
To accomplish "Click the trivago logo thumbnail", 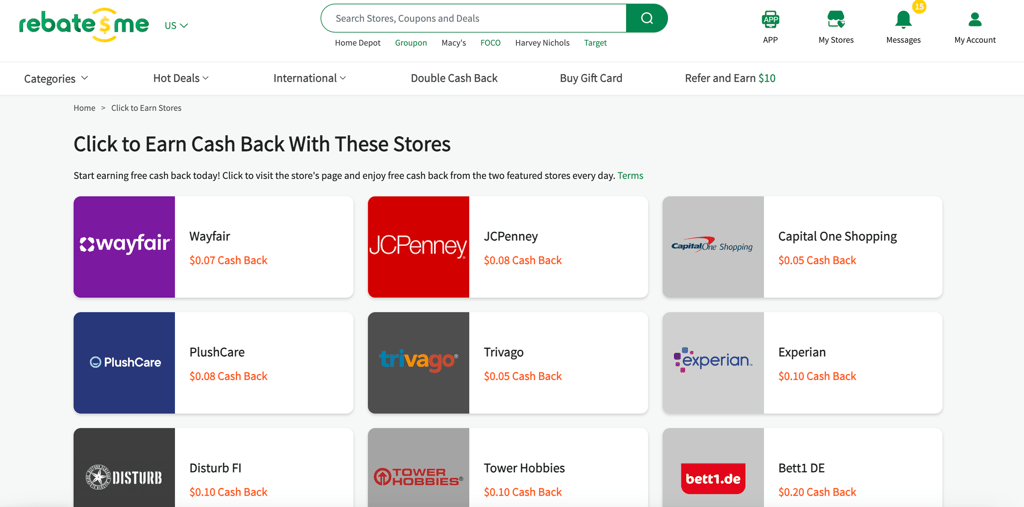I will click(x=419, y=363).
